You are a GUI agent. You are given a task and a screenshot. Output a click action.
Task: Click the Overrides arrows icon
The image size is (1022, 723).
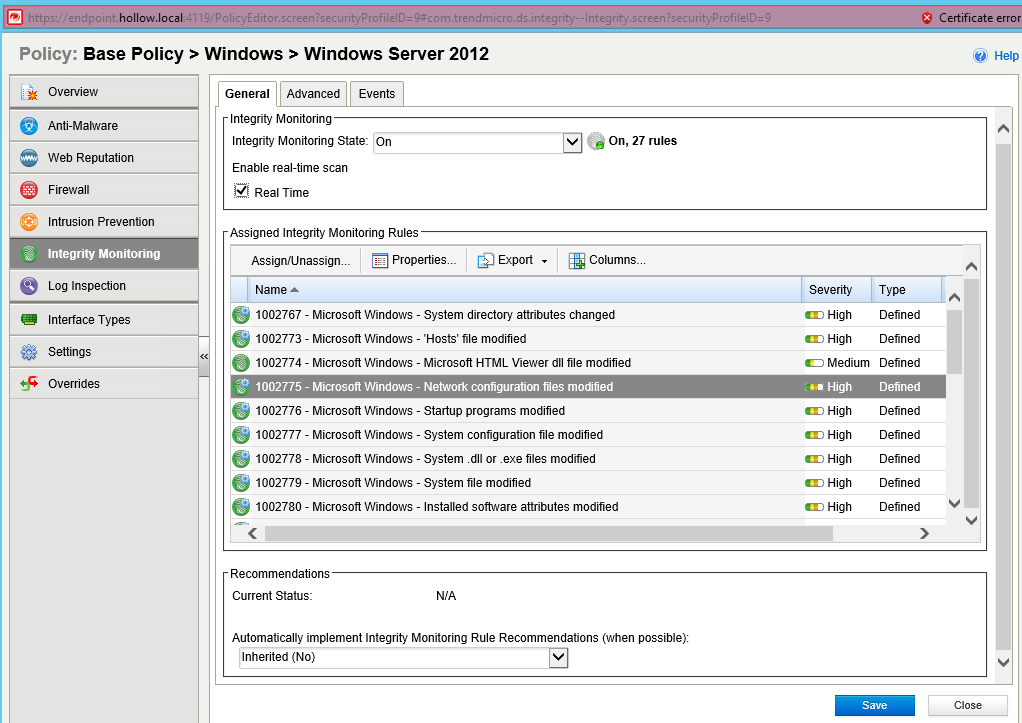29,384
